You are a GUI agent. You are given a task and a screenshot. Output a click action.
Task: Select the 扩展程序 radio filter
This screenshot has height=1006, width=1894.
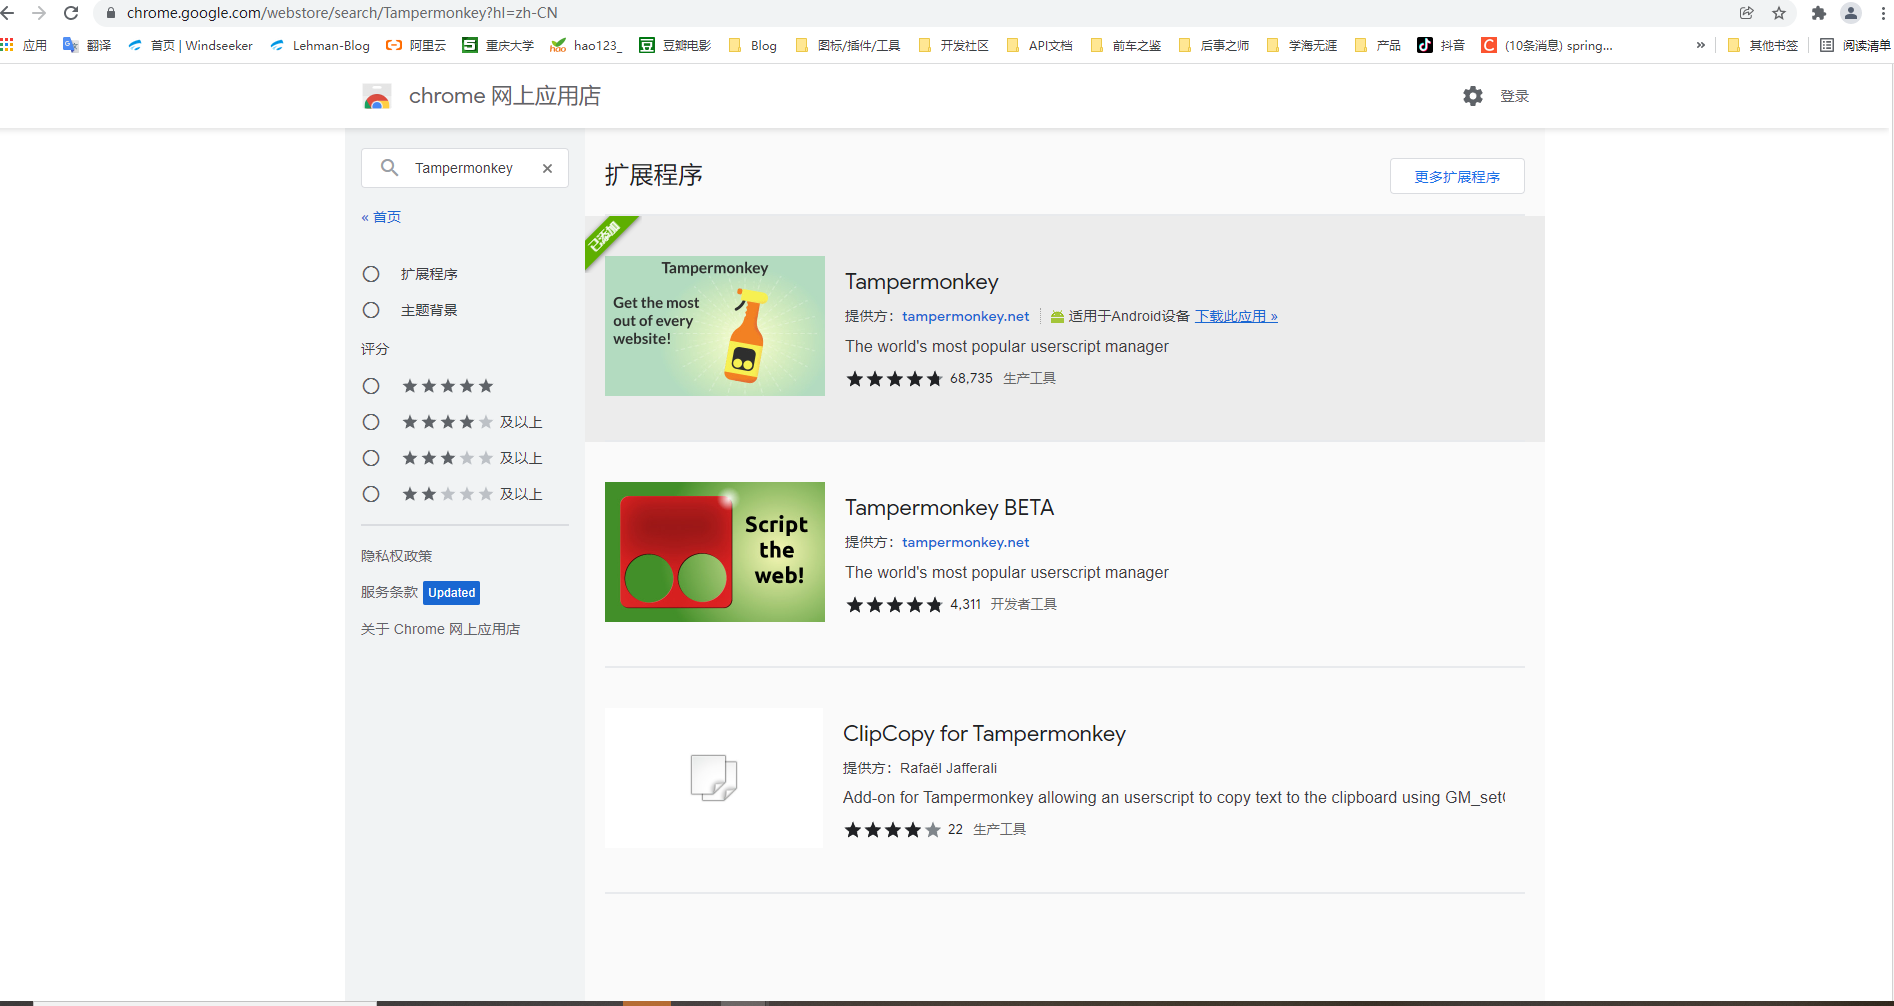(371, 274)
